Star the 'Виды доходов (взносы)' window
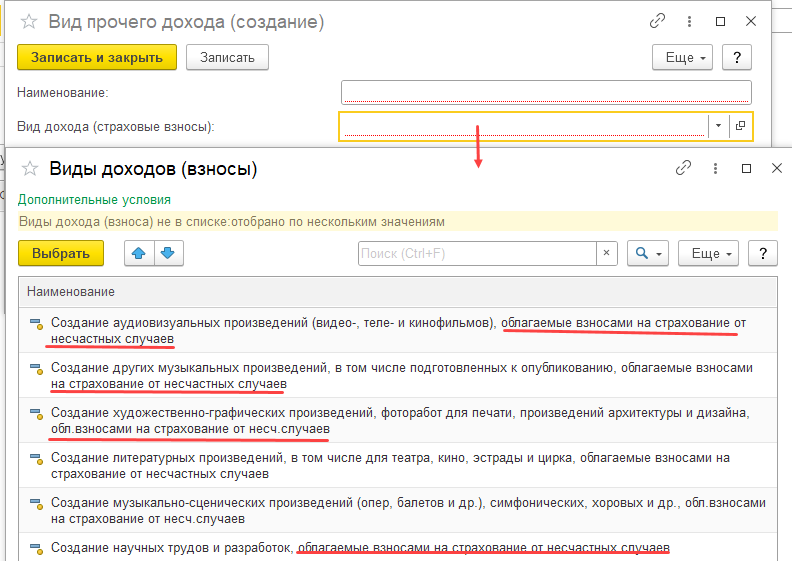 [30, 168]
